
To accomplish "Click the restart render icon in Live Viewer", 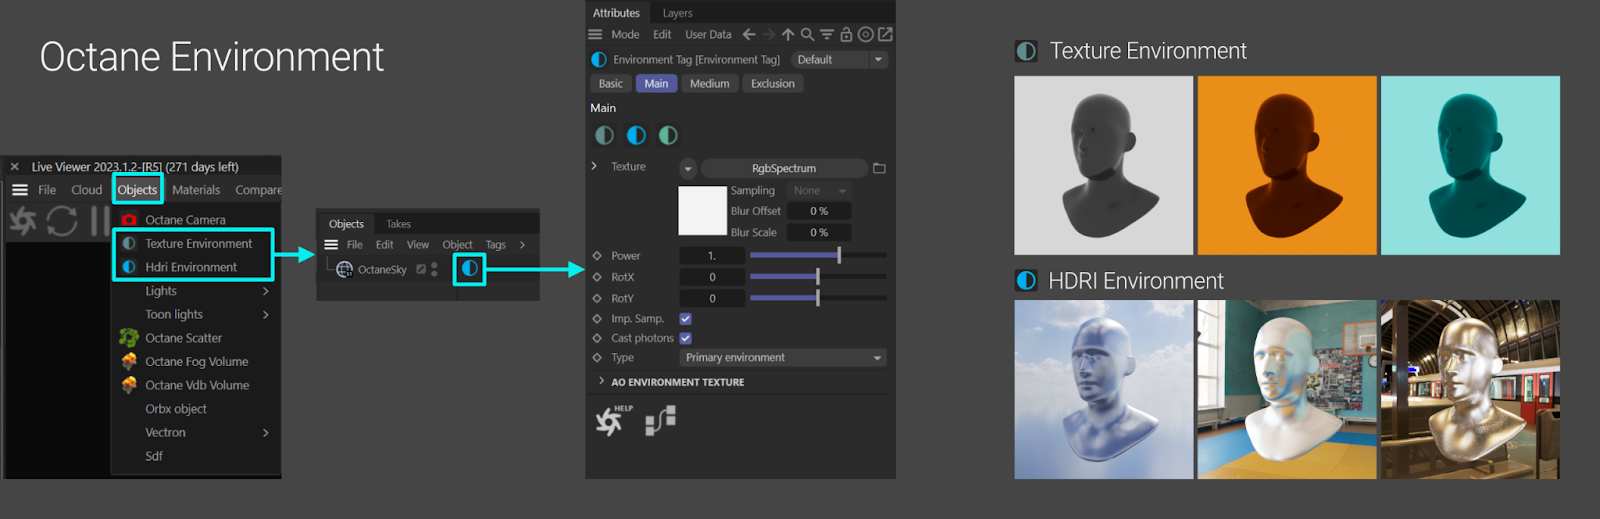I will tap(62, 220).
